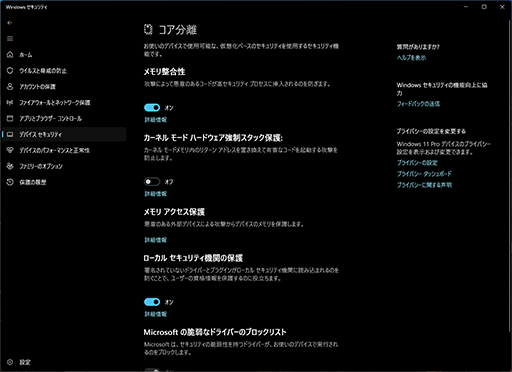Click the デバイス セキュリティ laptop icon
The height and width of the screenshot is (372, 512).
[10, 134]
